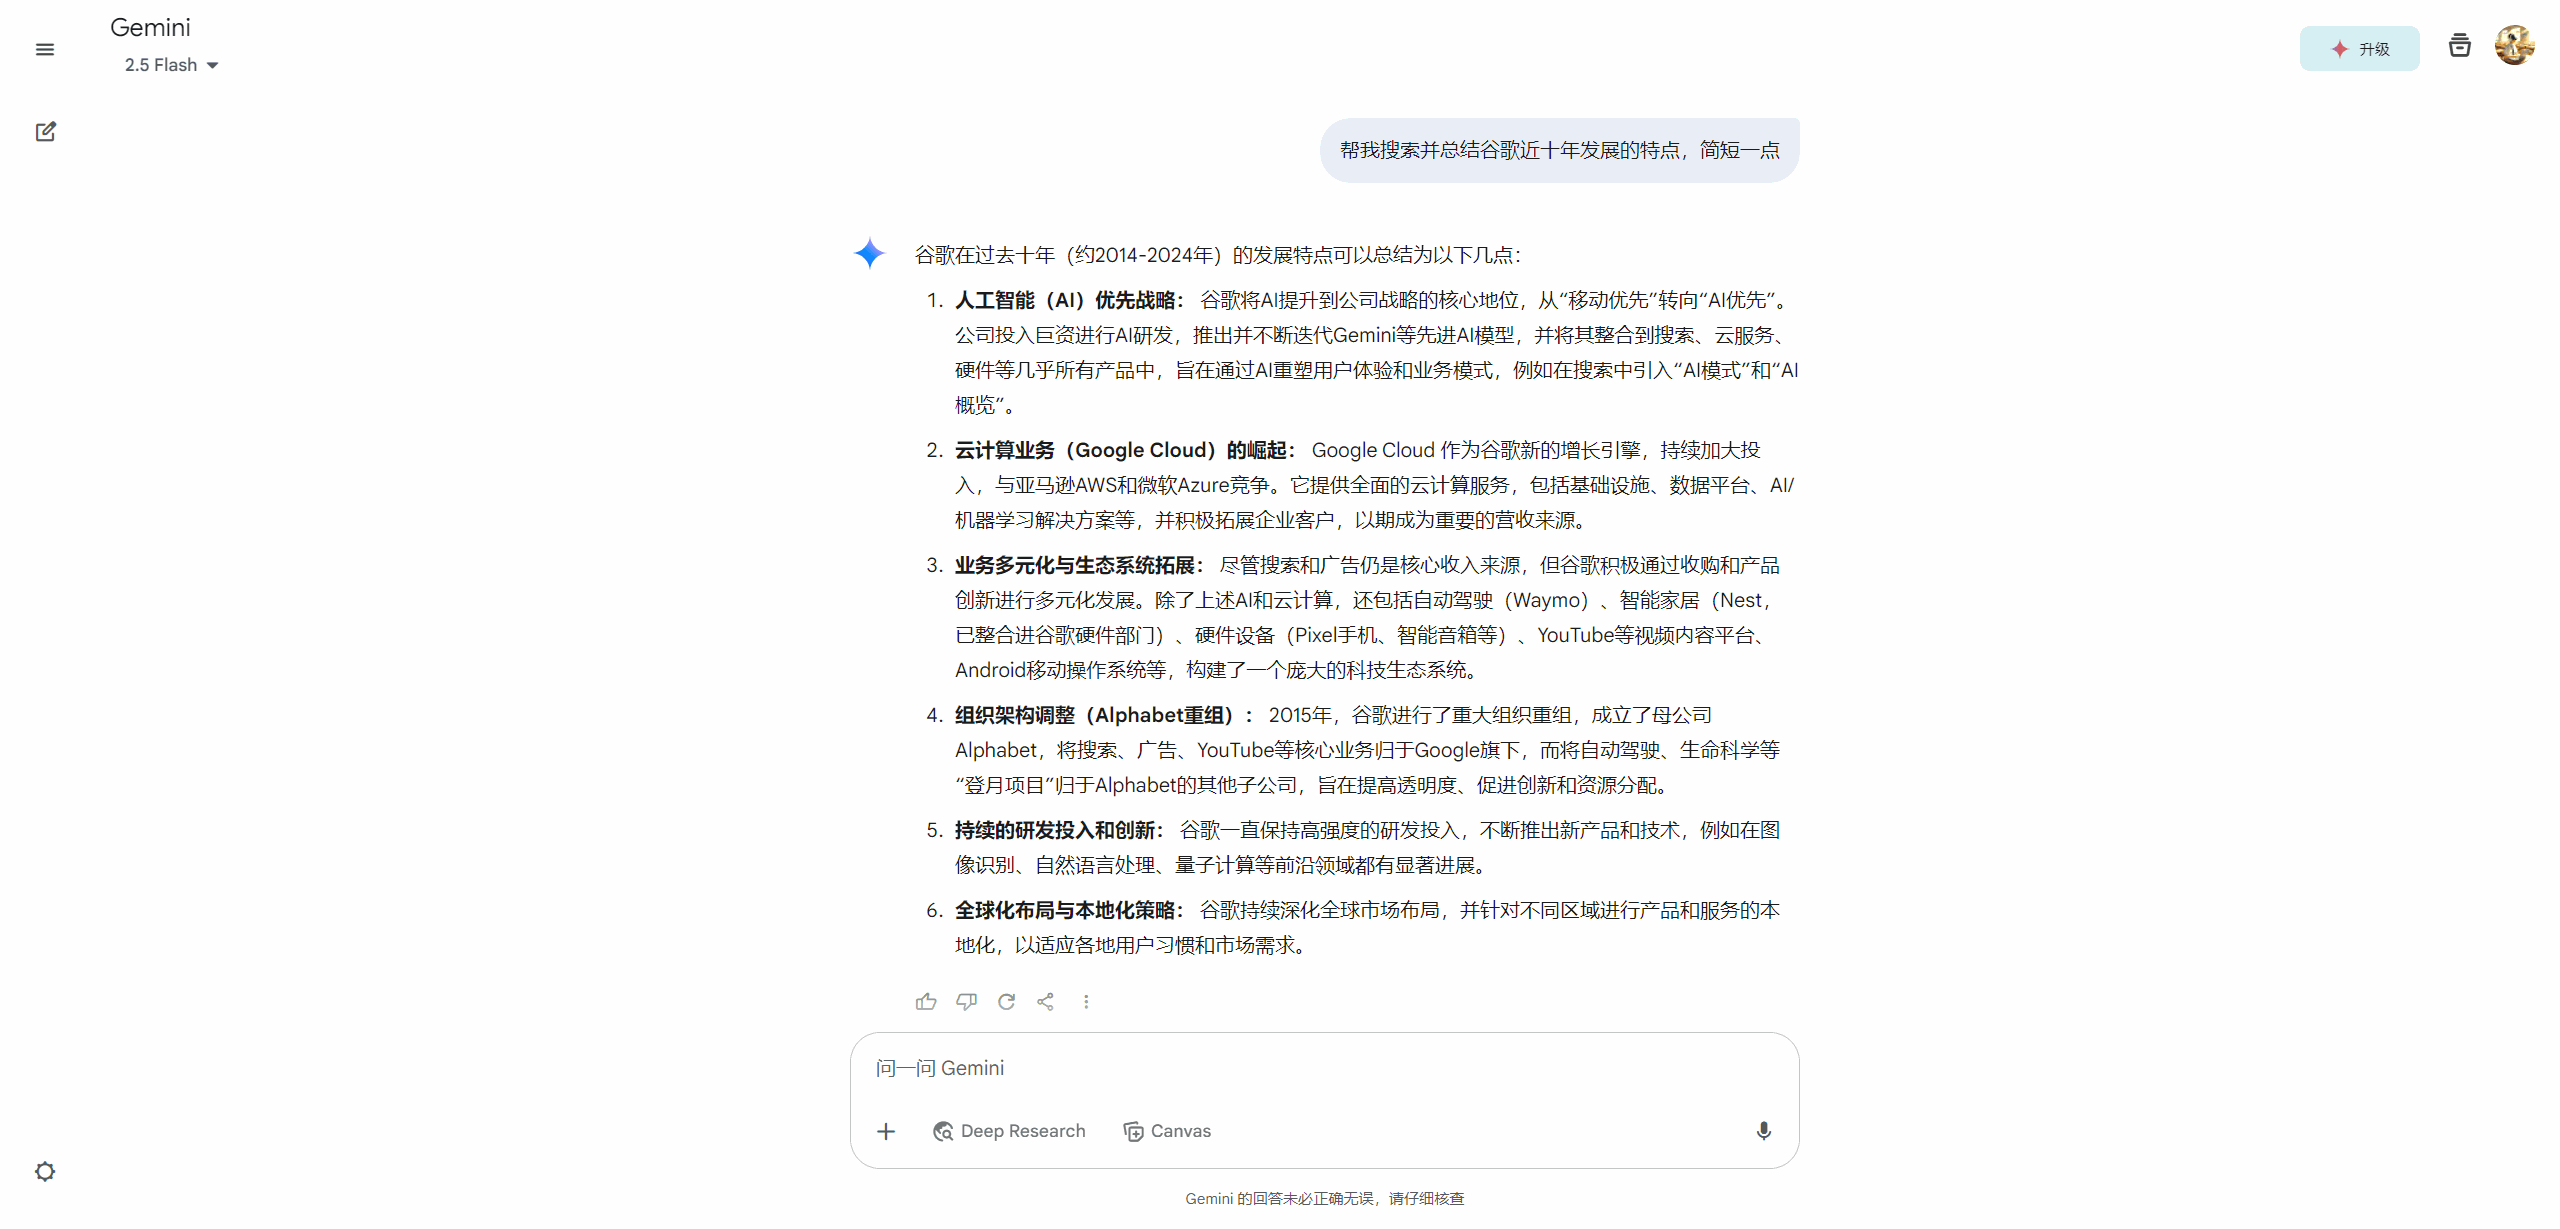Screen dimensions: 2560x1229
Task: Click the intro line 谷歌在过去十年 summary
Action: pos(1217,255)
